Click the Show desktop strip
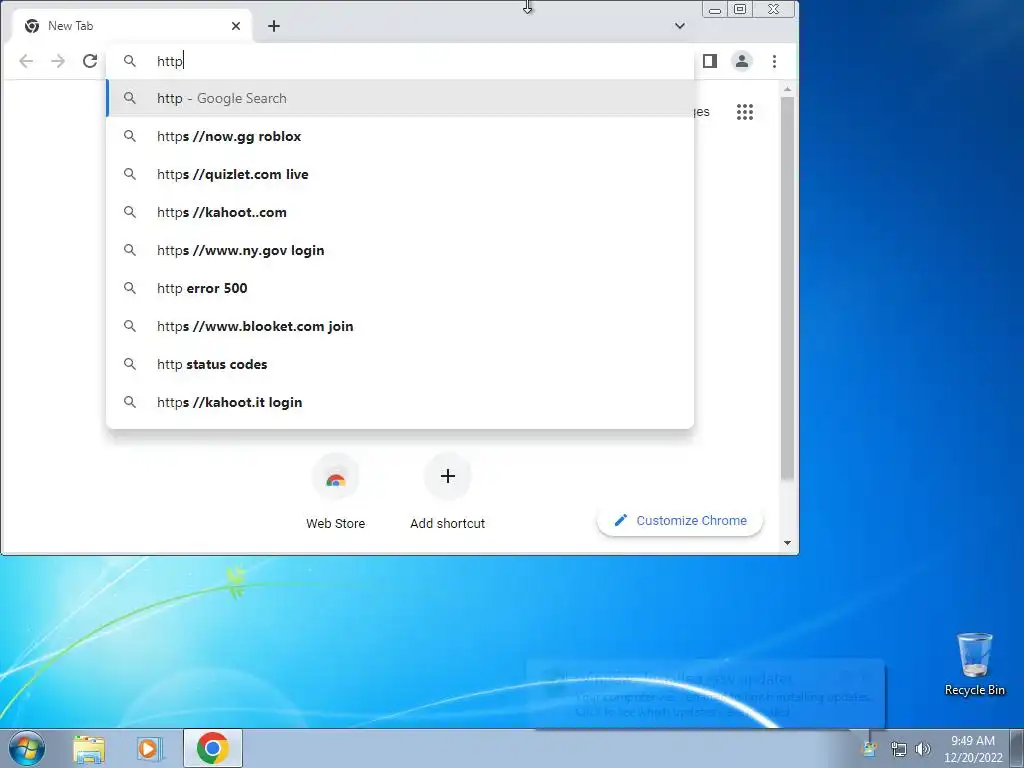This screenshot has height=768, width=1024. [x=1017, y=748]
